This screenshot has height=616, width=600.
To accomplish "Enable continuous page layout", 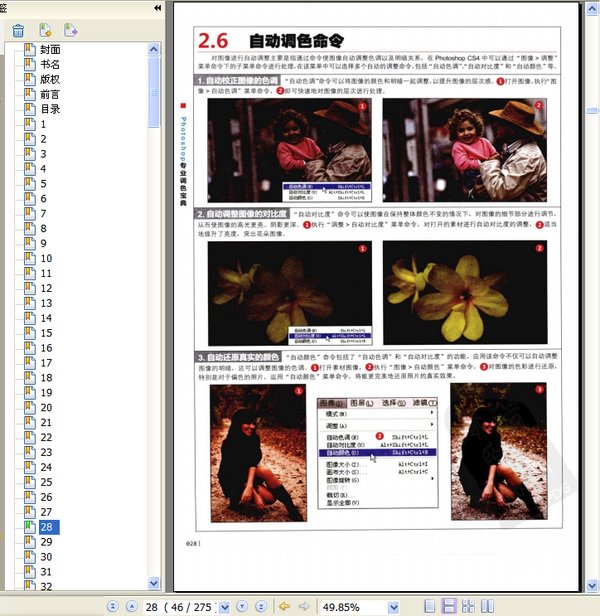I will pos(449,606).
